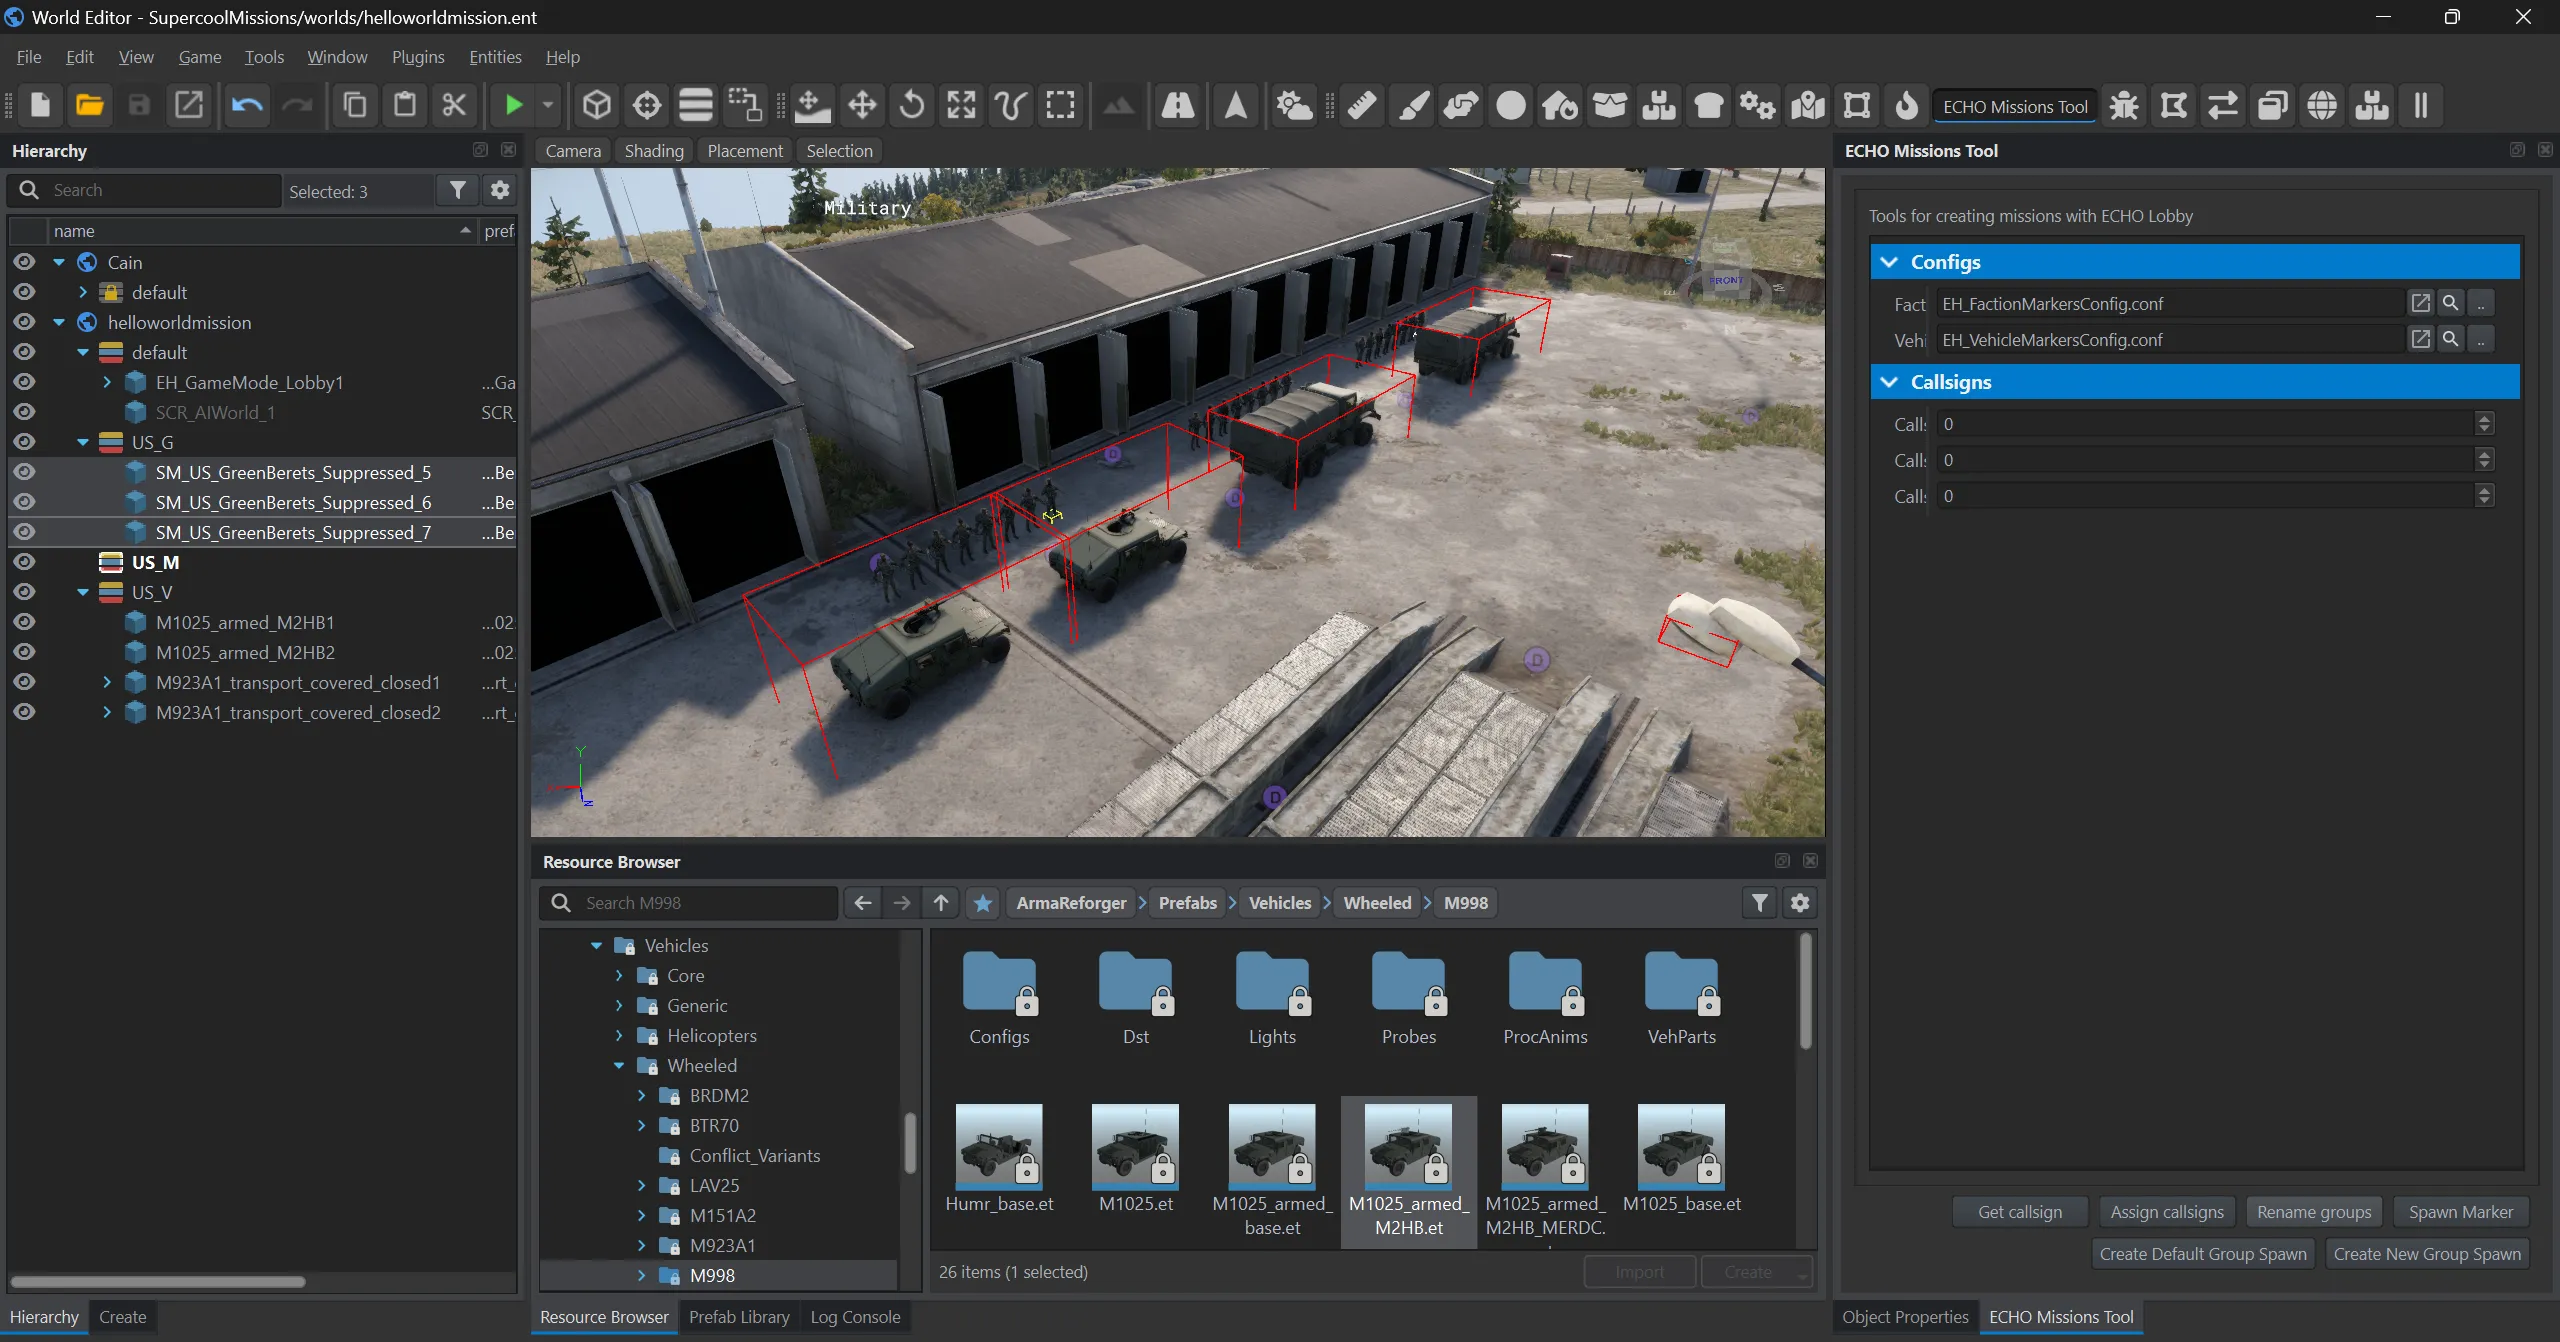Screen dimensions: 2560x1342
Task: Click the map marker tool icon
Action: 1808,105
